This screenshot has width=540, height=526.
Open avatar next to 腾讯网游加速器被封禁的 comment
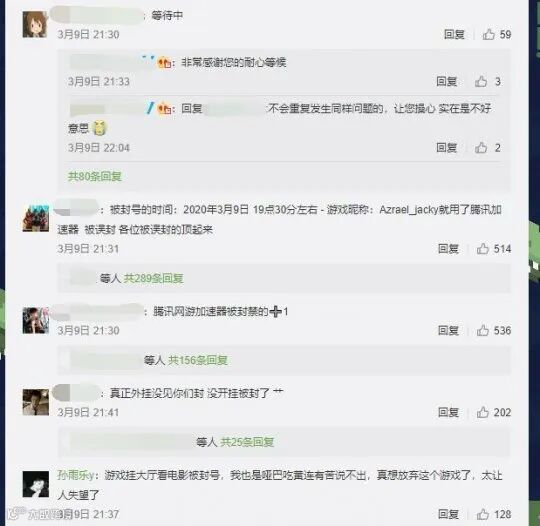(x=35, y=321)
